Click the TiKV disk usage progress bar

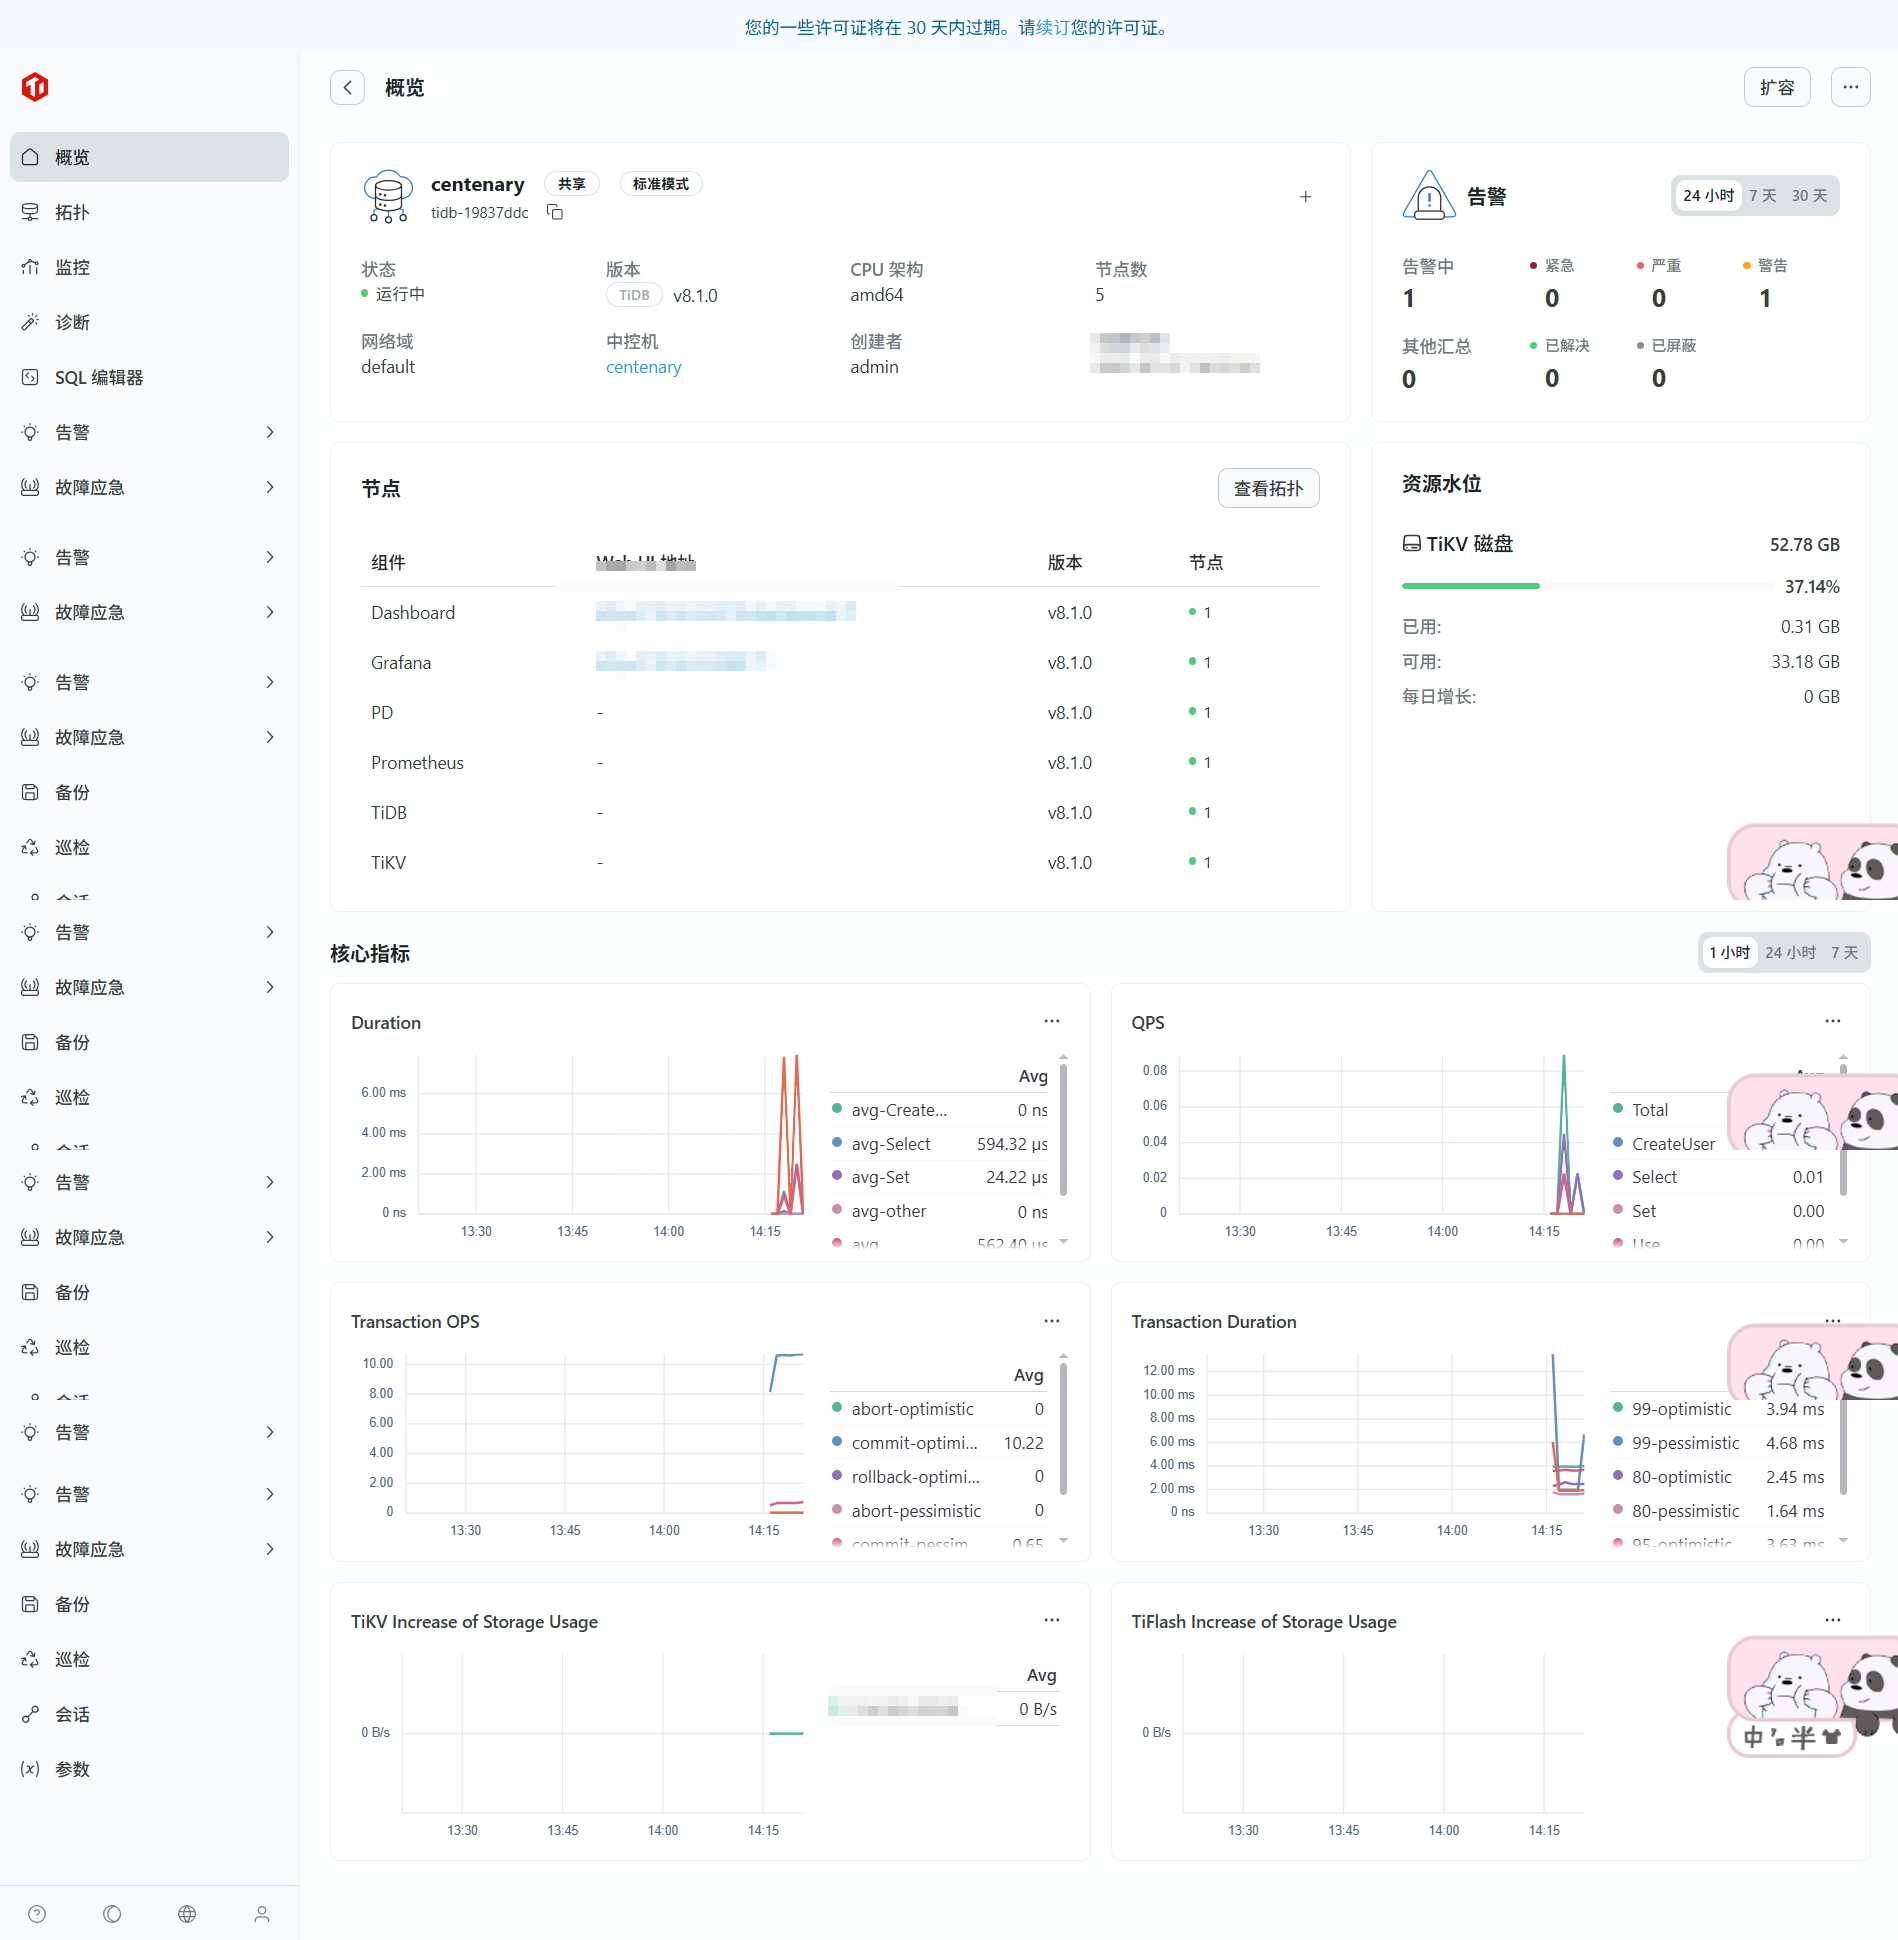1587,586
